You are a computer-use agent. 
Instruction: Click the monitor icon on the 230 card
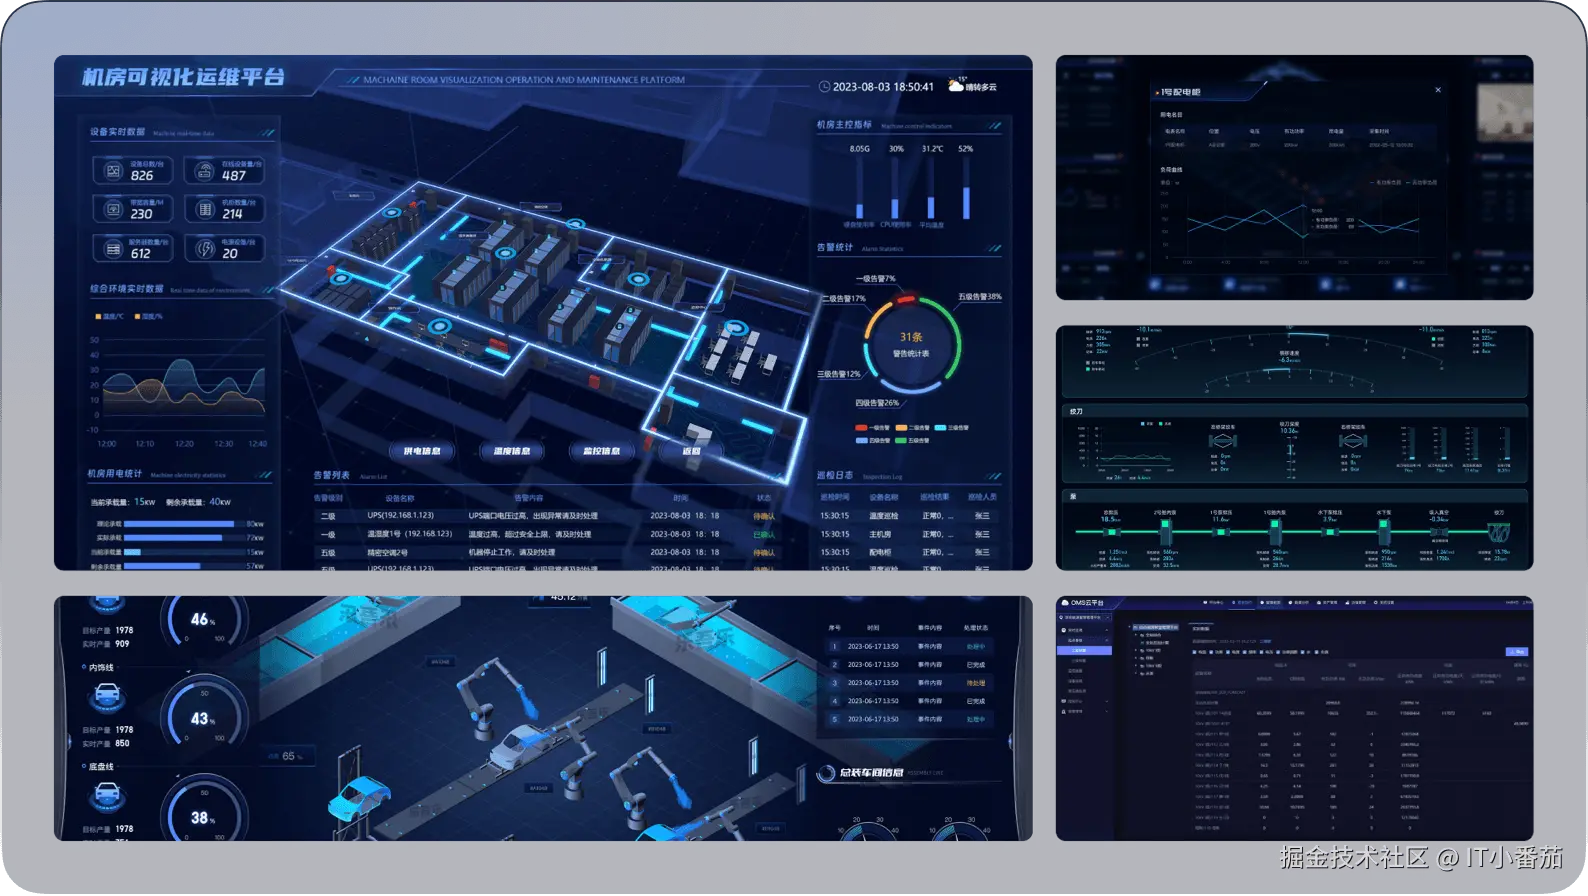click(114, 210)
